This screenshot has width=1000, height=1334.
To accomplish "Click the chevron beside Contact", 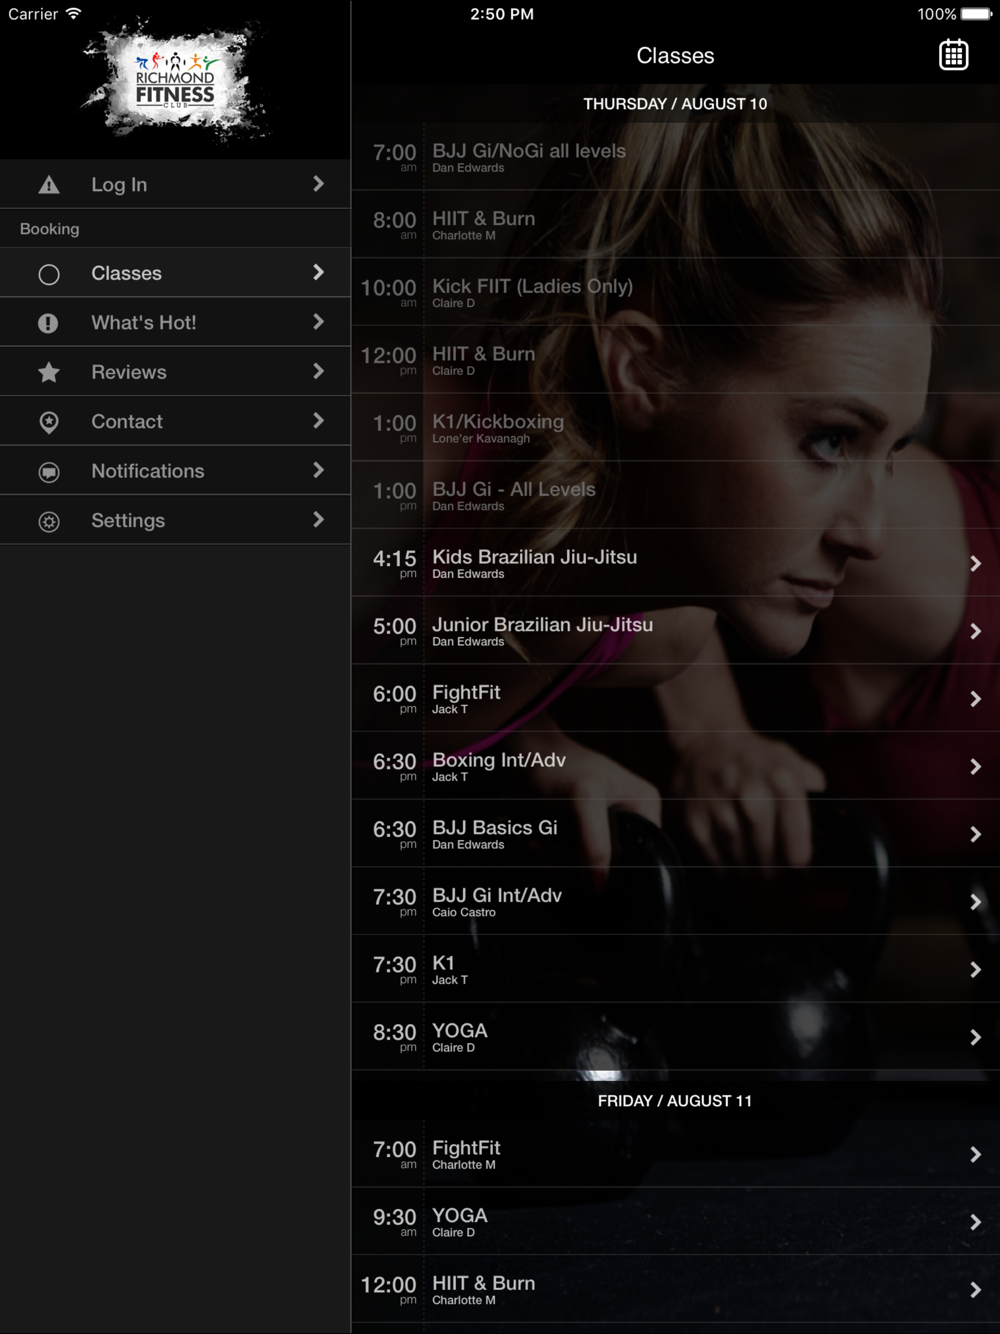I will pyautogui.click(x=318, y=421).
